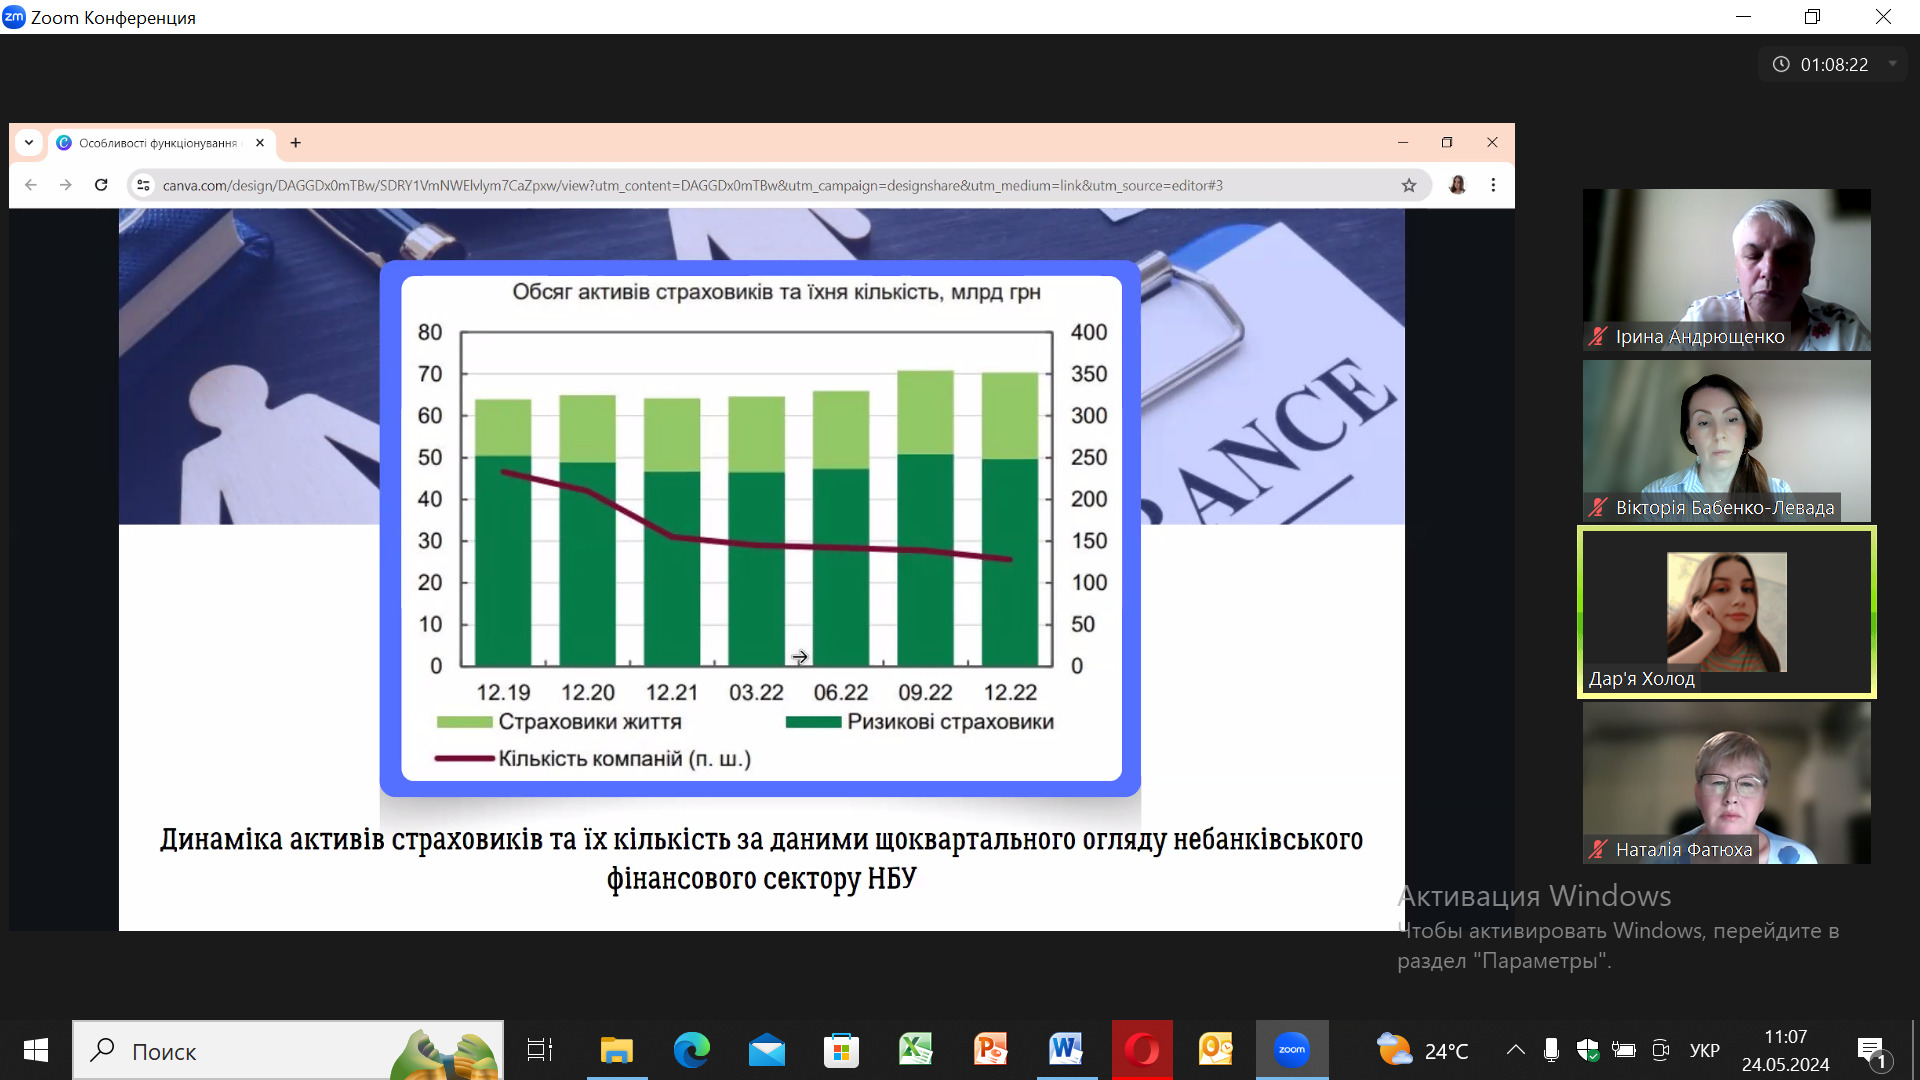Click the browser profile avatar icon
This screenshot has height=1080, width=1920.
1457,185
